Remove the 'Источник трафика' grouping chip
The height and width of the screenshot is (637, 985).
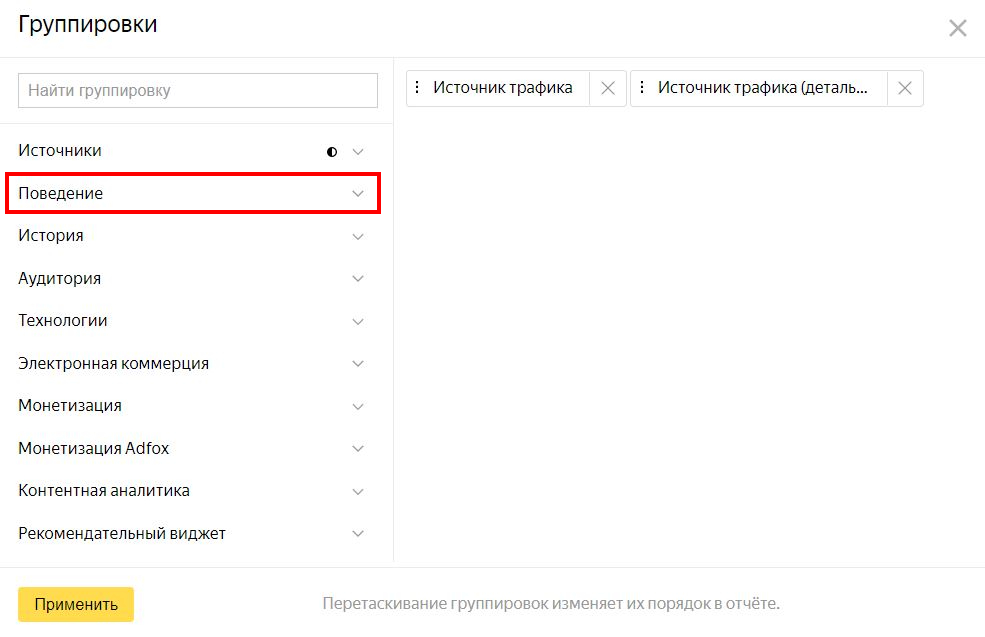point(607,88)
